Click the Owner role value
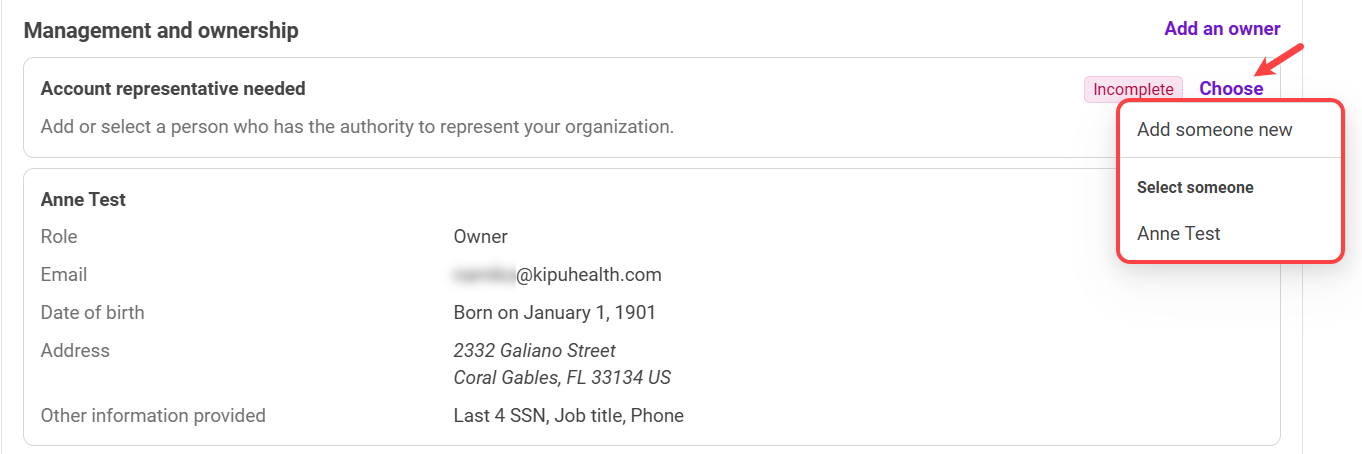The image size is (1362, 454). coord(480,237)
